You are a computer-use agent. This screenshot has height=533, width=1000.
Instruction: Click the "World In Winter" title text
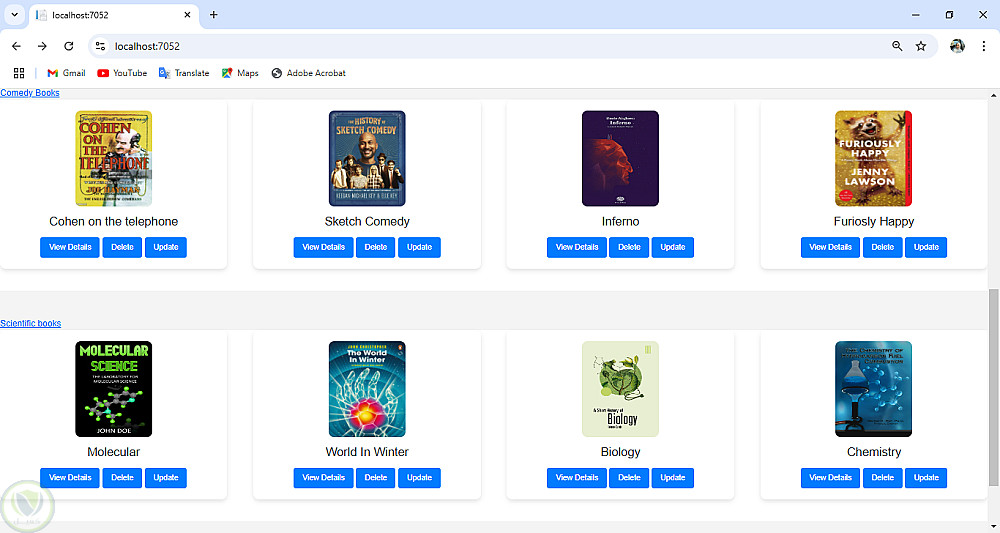click(x=367, y=451)
